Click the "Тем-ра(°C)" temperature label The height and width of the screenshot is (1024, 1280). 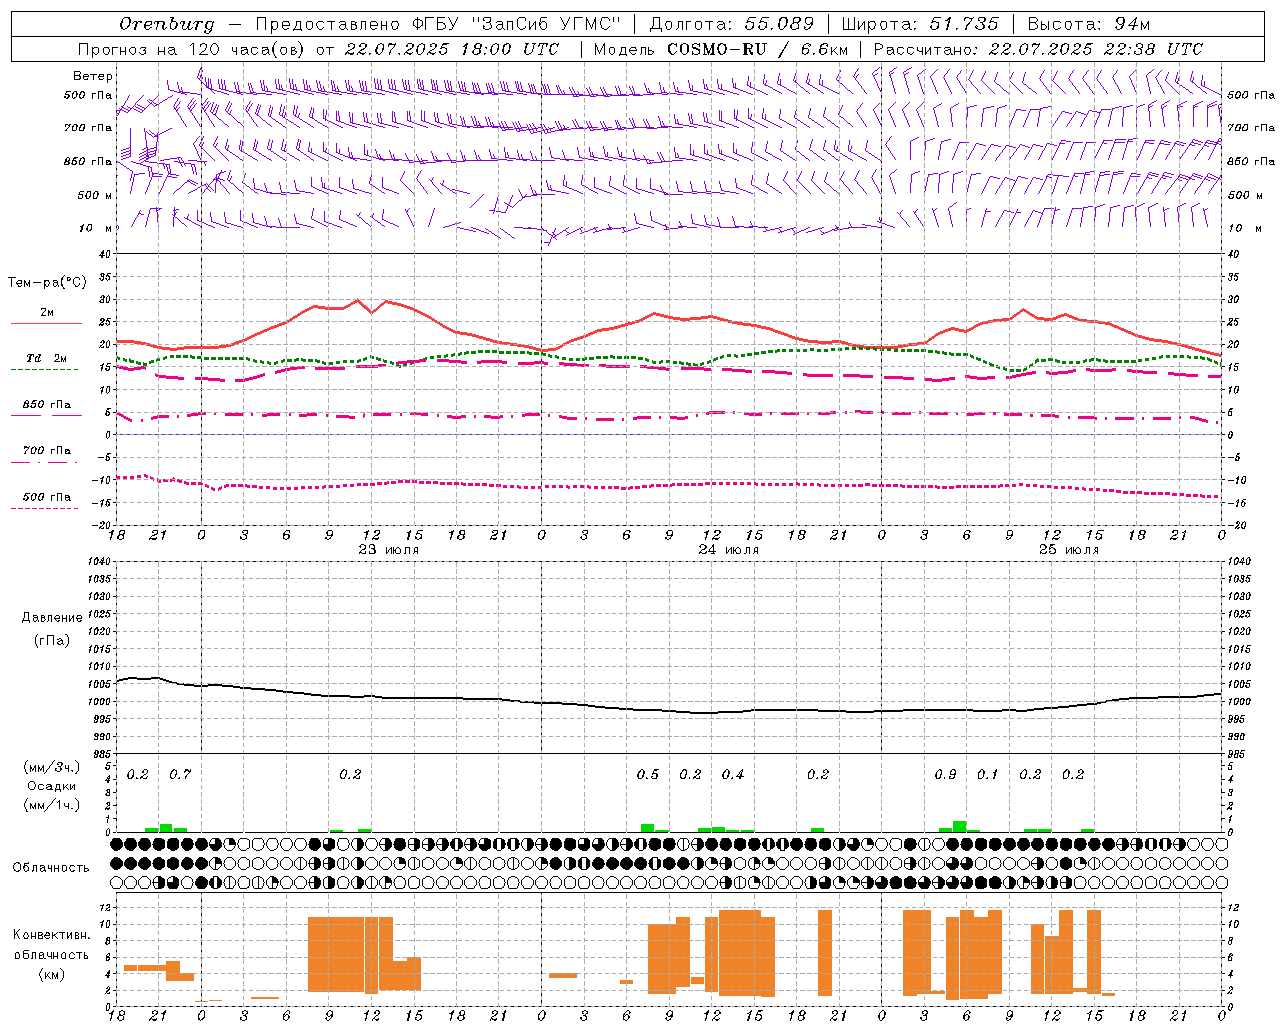click(x=47, y=283)
